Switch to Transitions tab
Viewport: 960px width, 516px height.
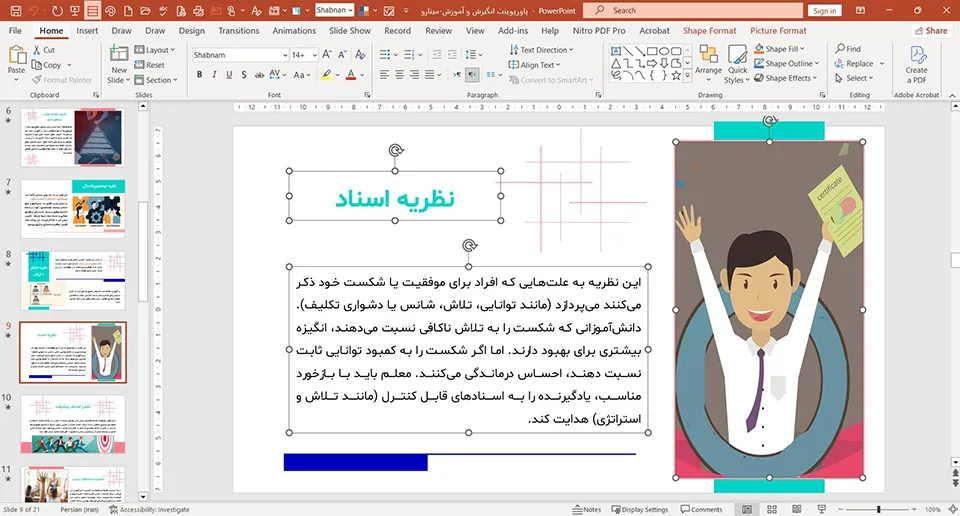239,31
